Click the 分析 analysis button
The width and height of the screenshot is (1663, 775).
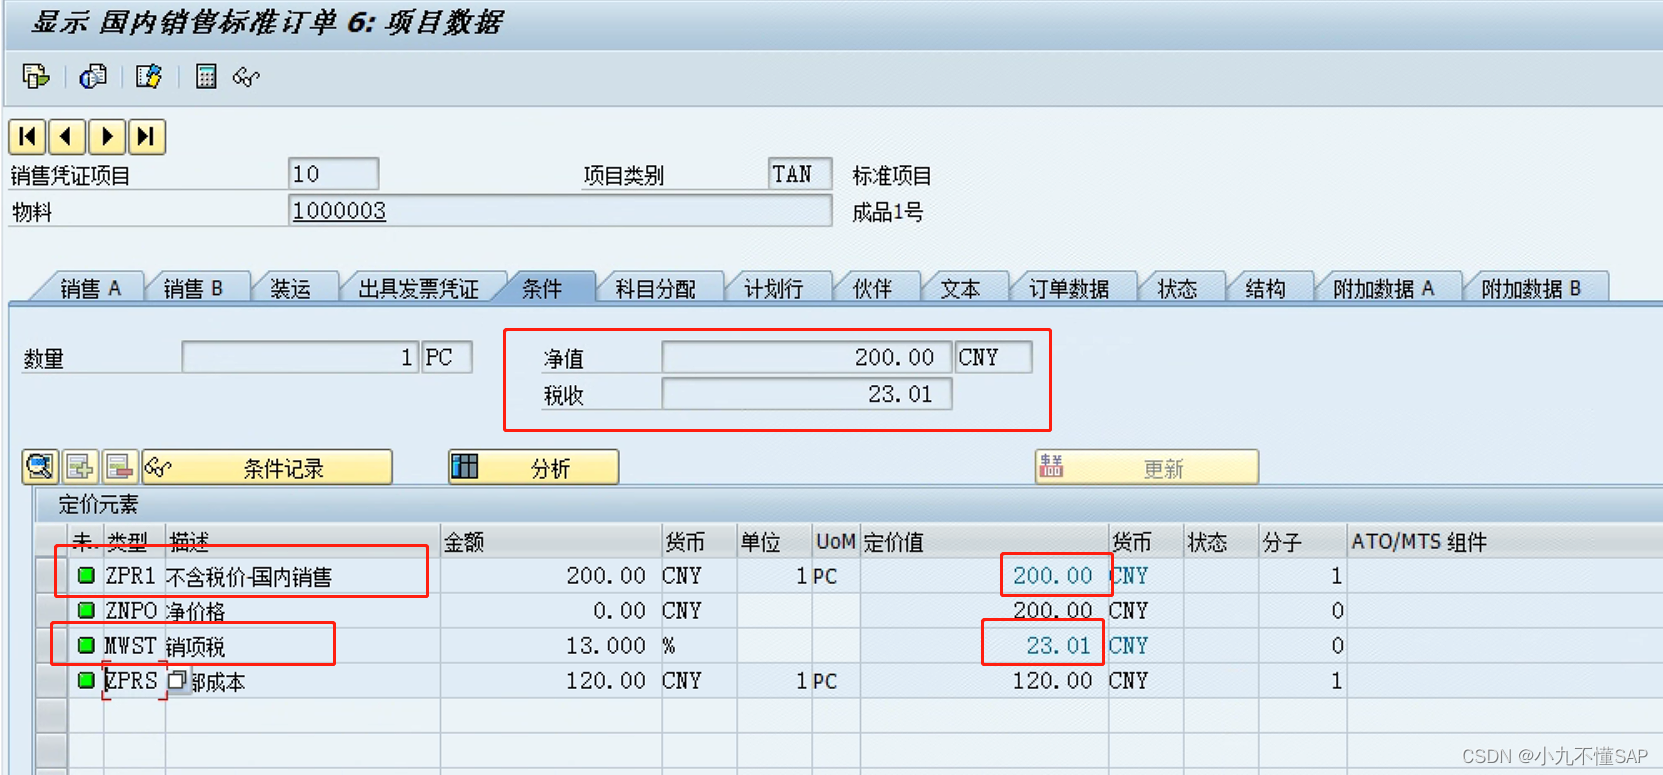[x=533, y=467]
